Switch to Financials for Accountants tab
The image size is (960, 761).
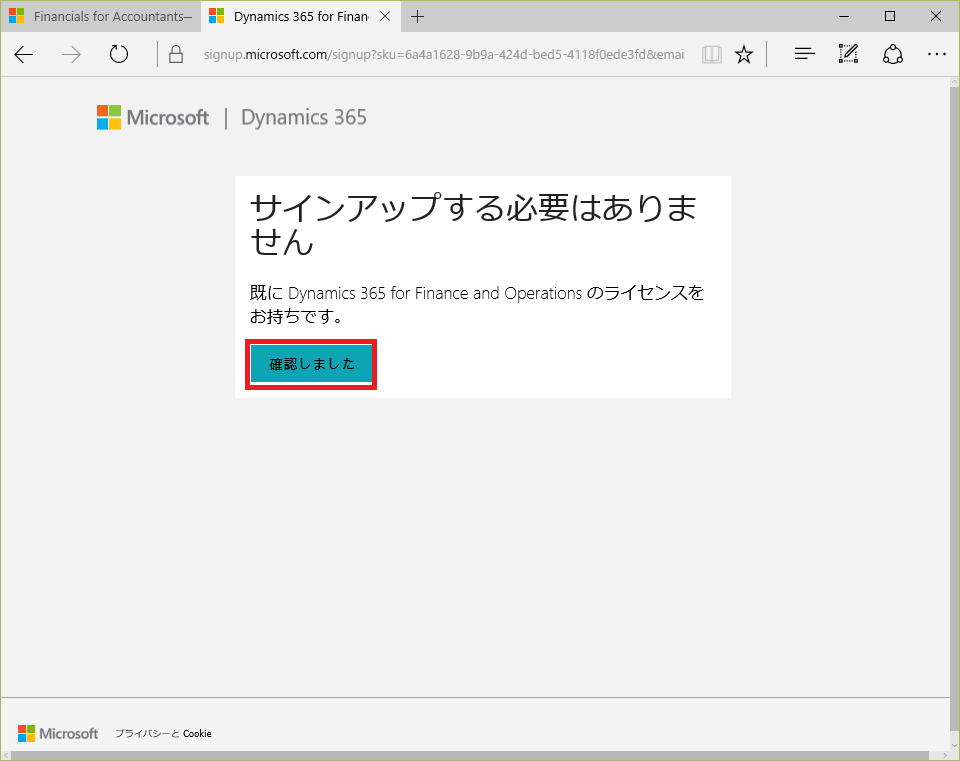pyautogui.click(x=101, y=17)
